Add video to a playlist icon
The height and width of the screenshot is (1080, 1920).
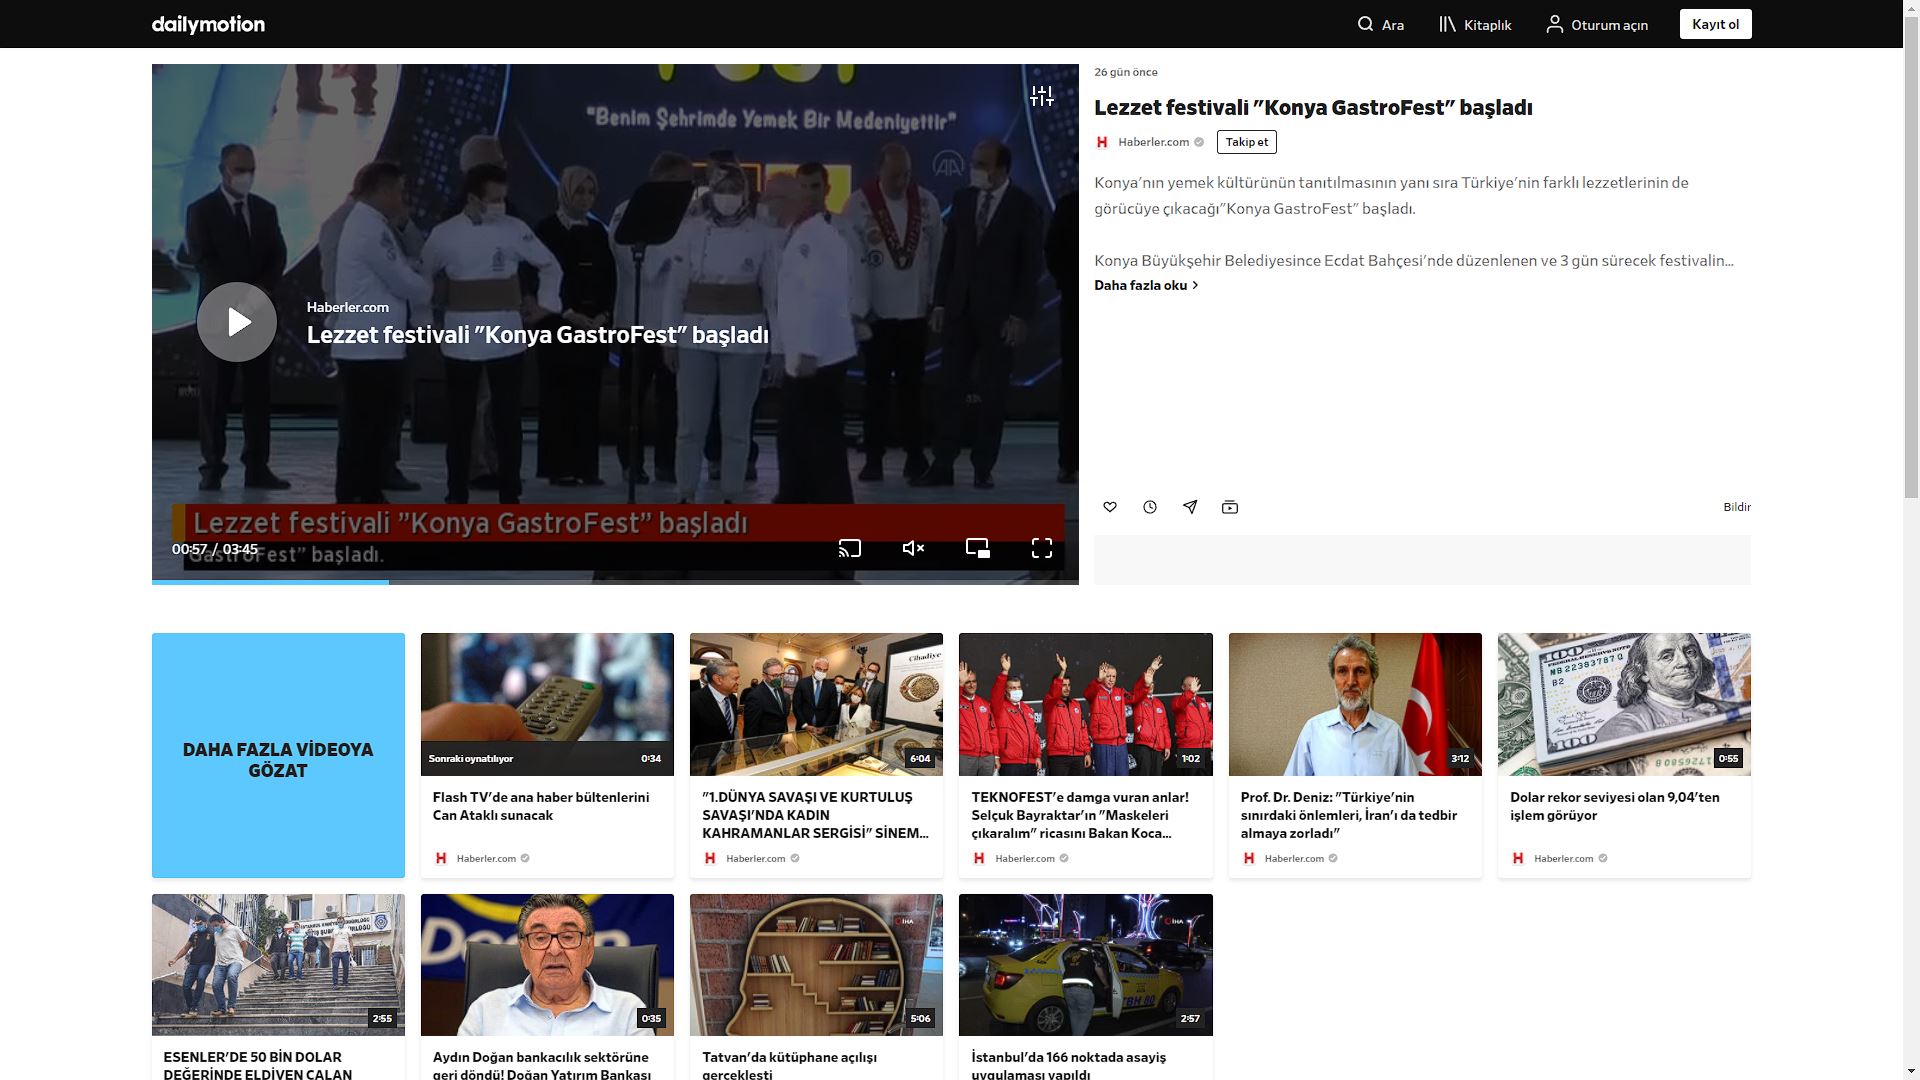coord(1230,507)
